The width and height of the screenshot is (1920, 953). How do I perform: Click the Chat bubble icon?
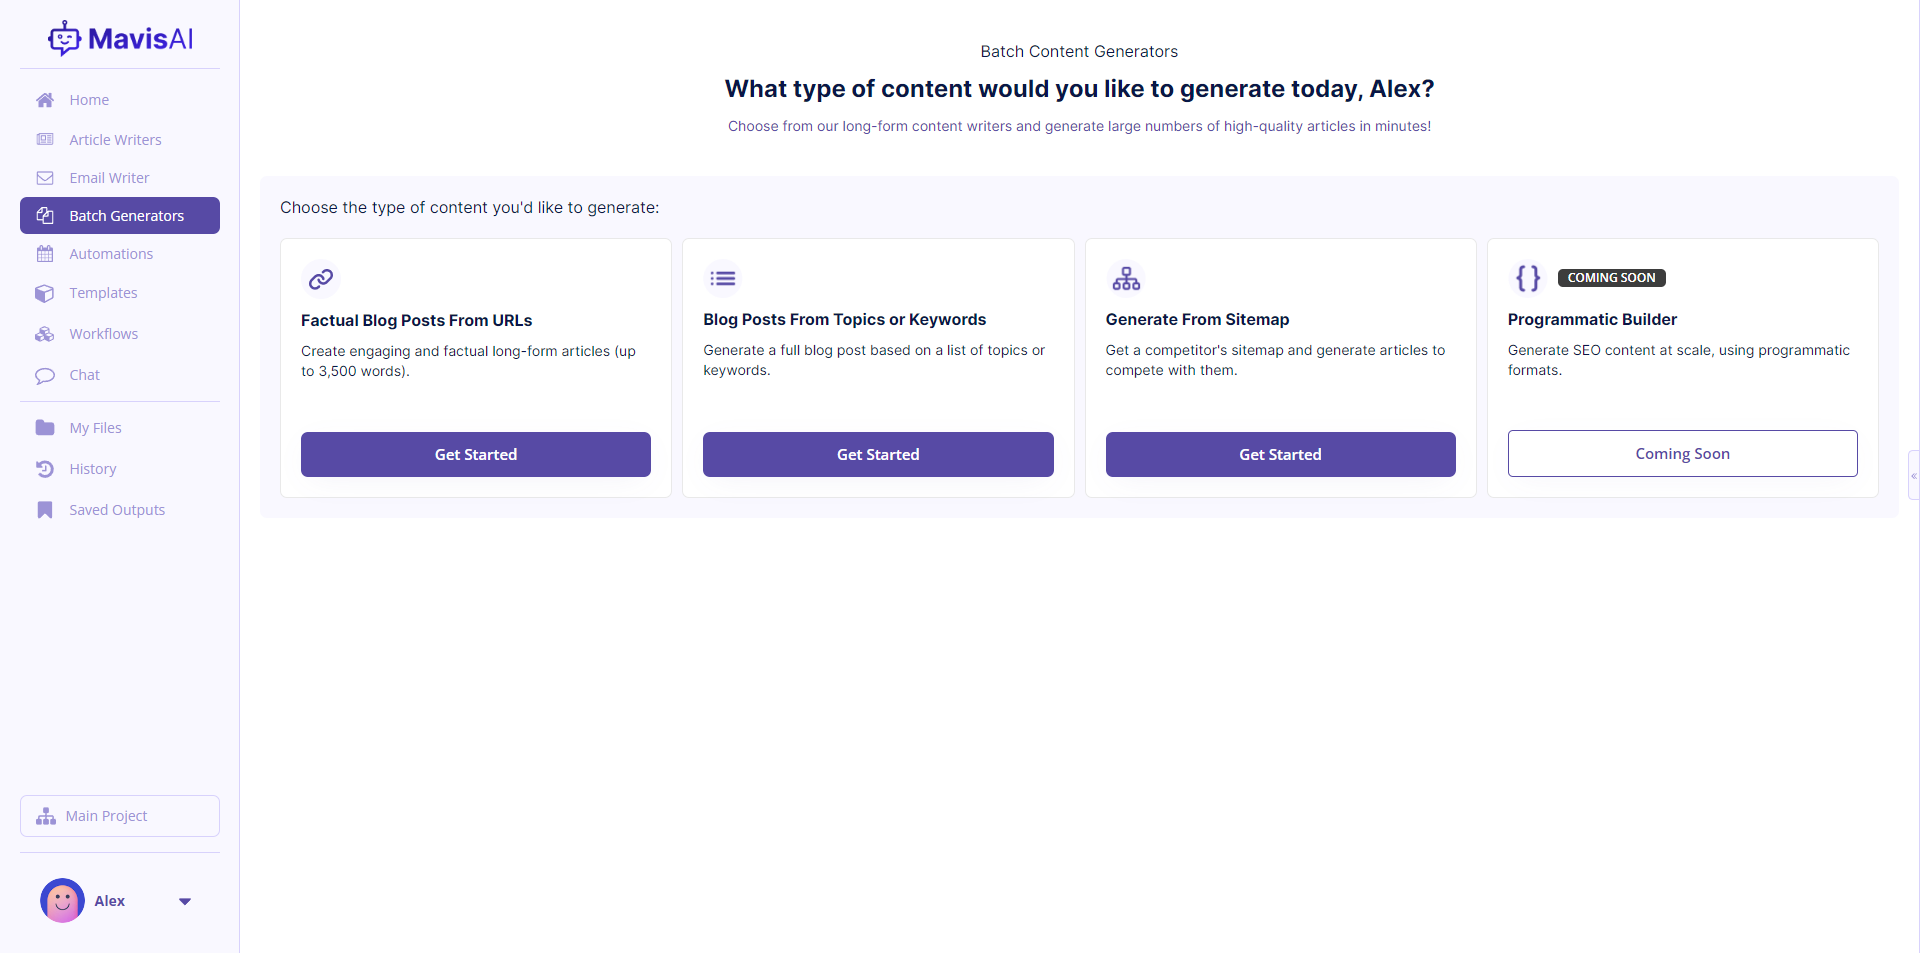click(x=45, y=376)
